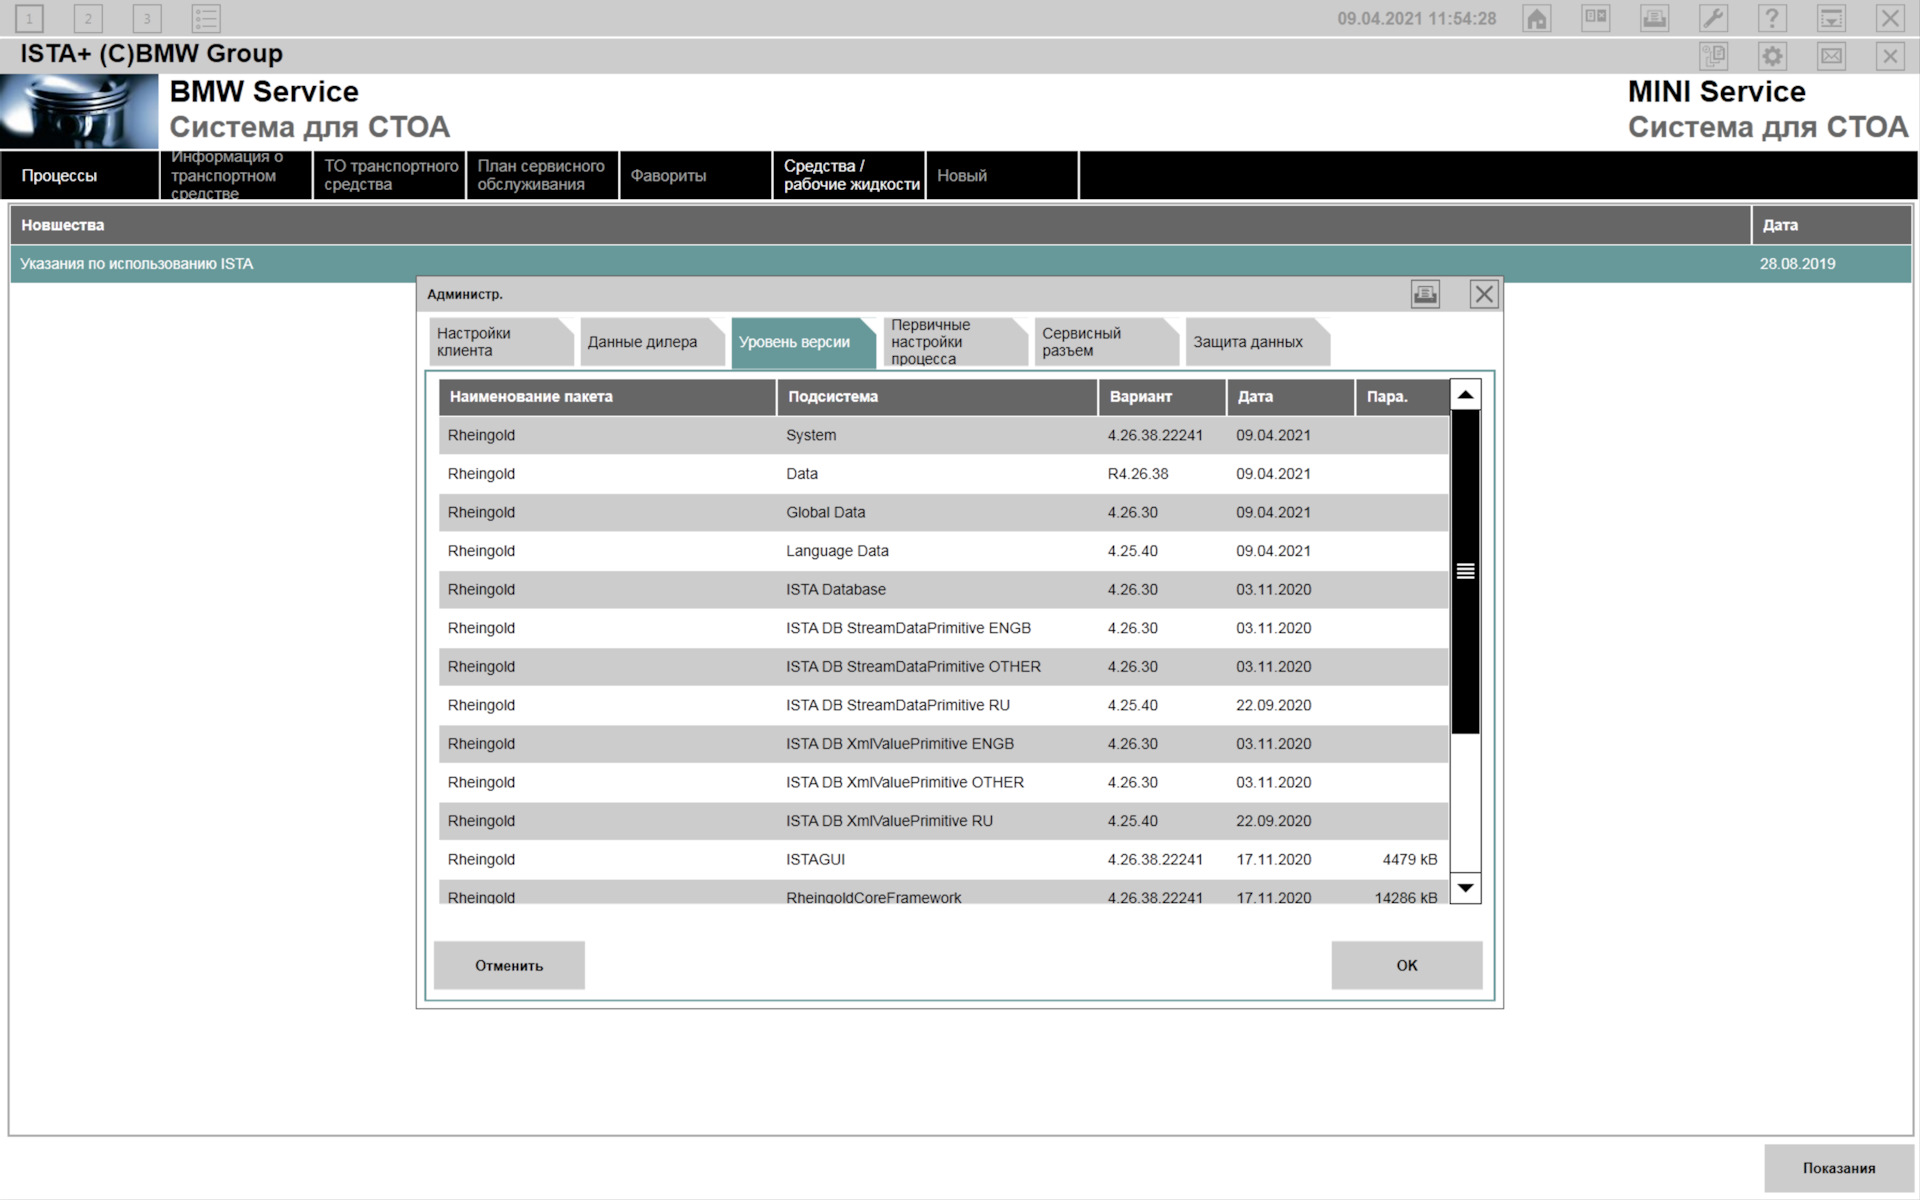Select the Уровень версии tab
1920x1200 pixels.
click(x=803, y=342)
